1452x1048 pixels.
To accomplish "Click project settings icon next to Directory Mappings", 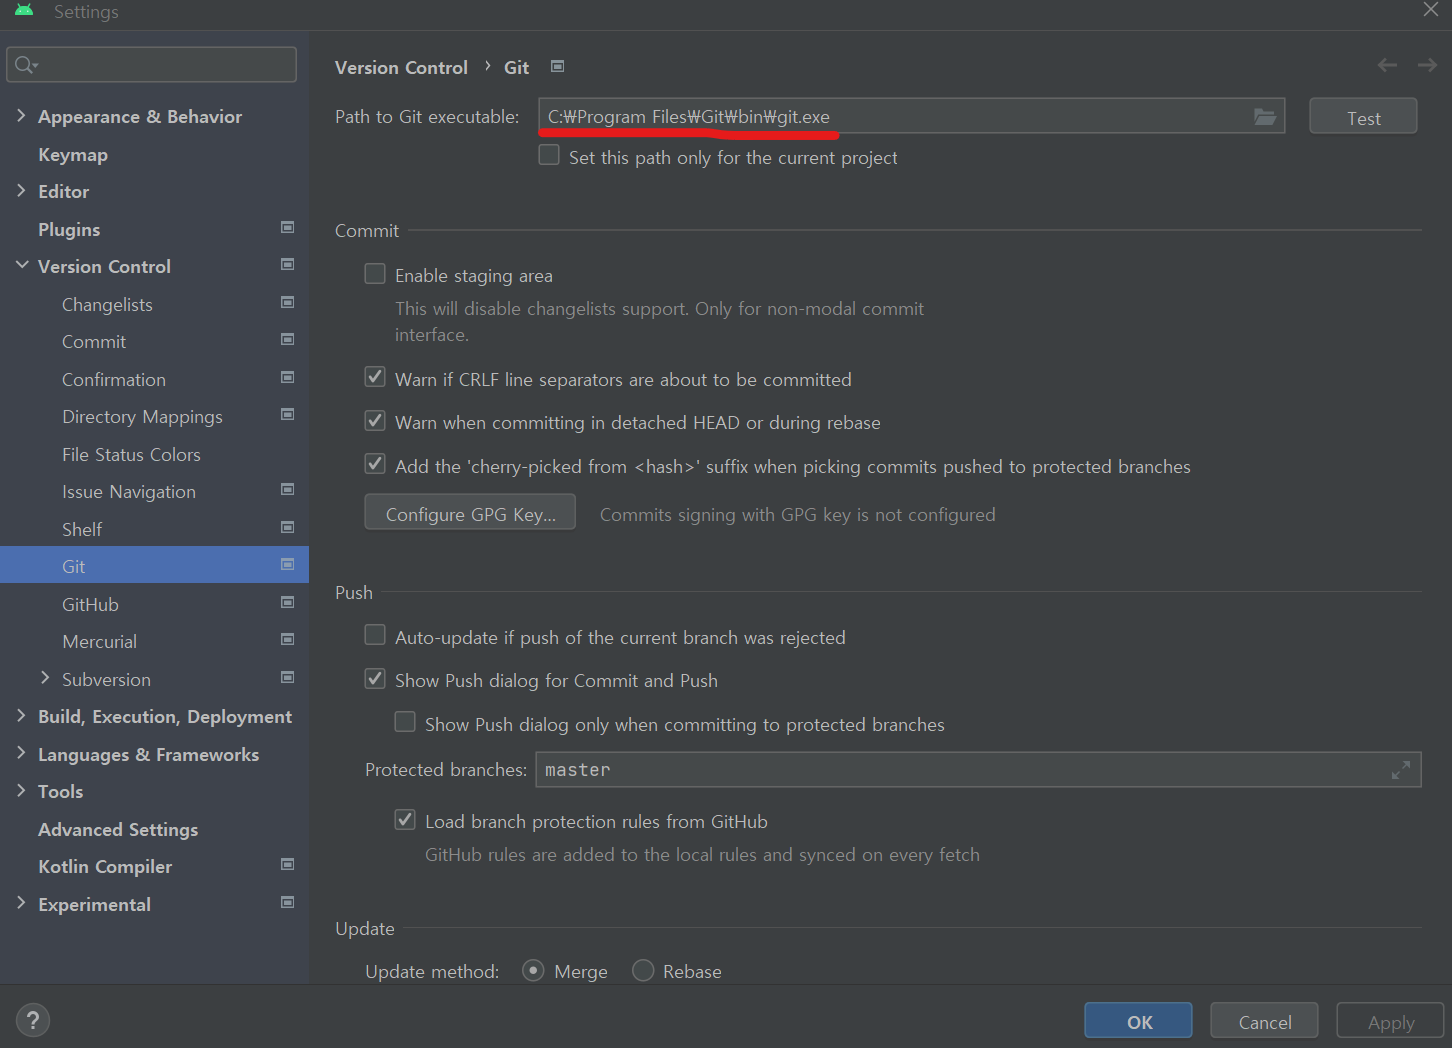I will [288, 414].
